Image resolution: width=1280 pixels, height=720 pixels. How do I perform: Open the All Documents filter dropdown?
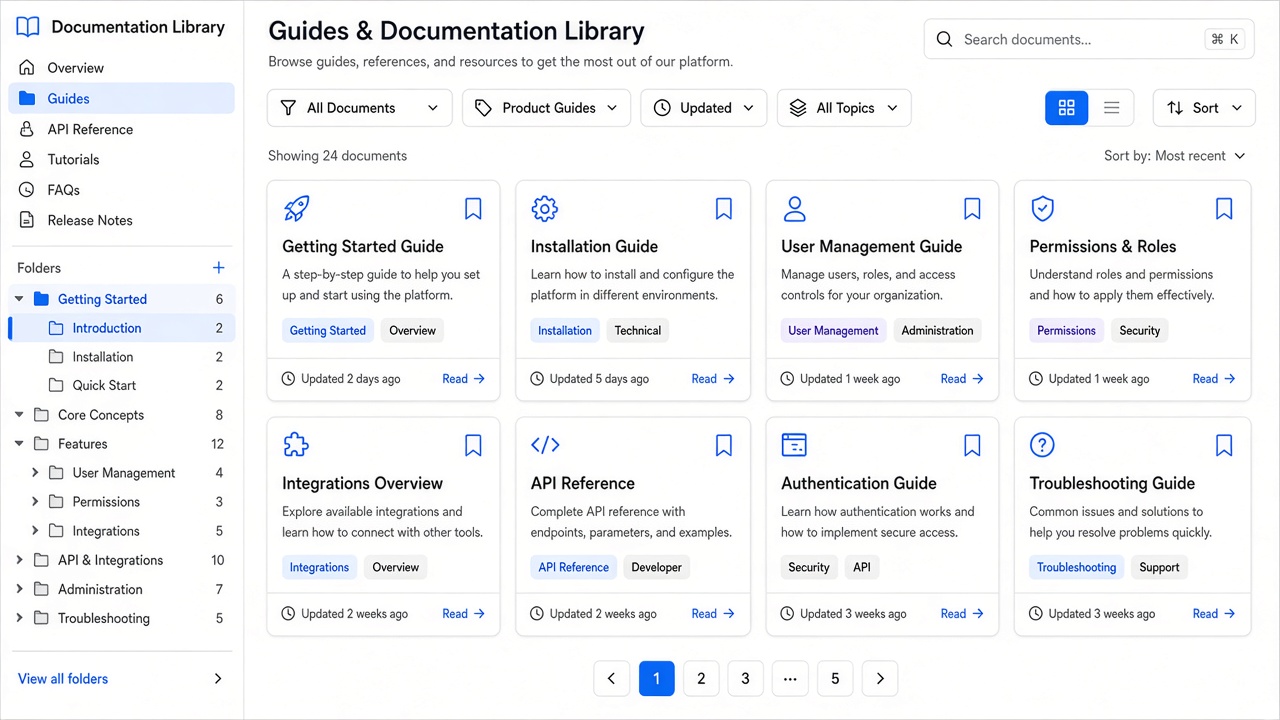coord(360,108)
